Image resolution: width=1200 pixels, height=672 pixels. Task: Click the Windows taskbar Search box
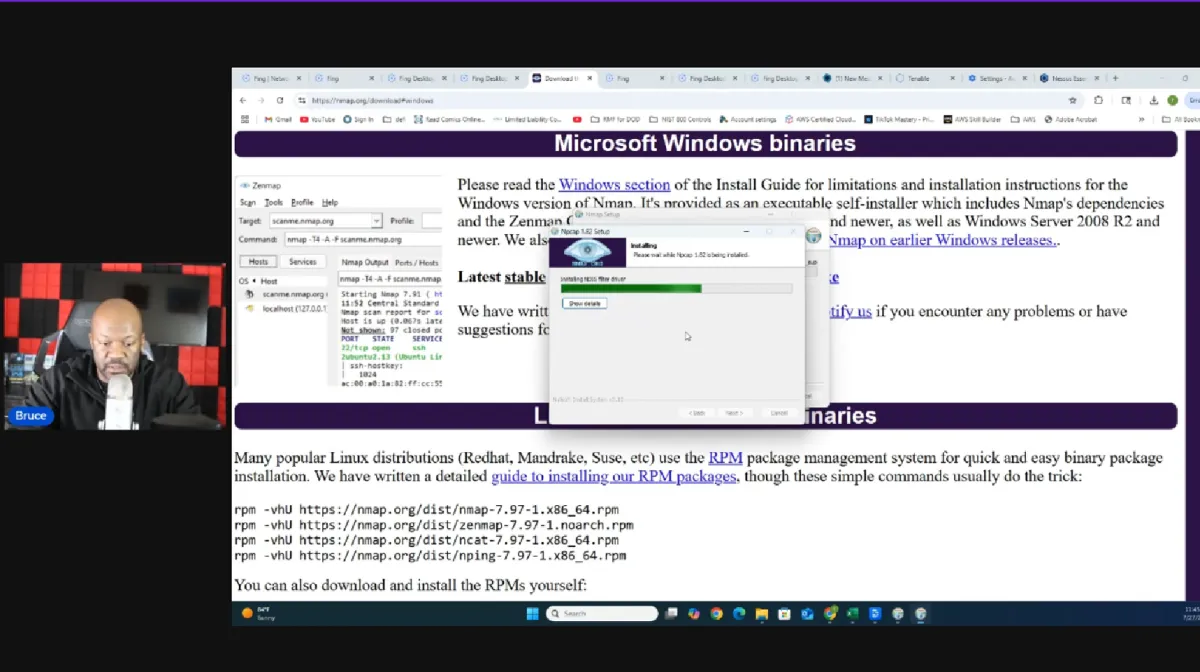(x=602, y=614)
